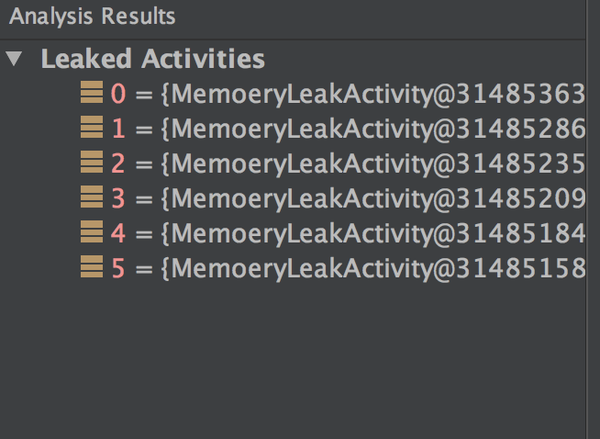Select leaked activity MemoeryLeakActivity@31485235
Screen dimensions: 600x439
(372, 164)
